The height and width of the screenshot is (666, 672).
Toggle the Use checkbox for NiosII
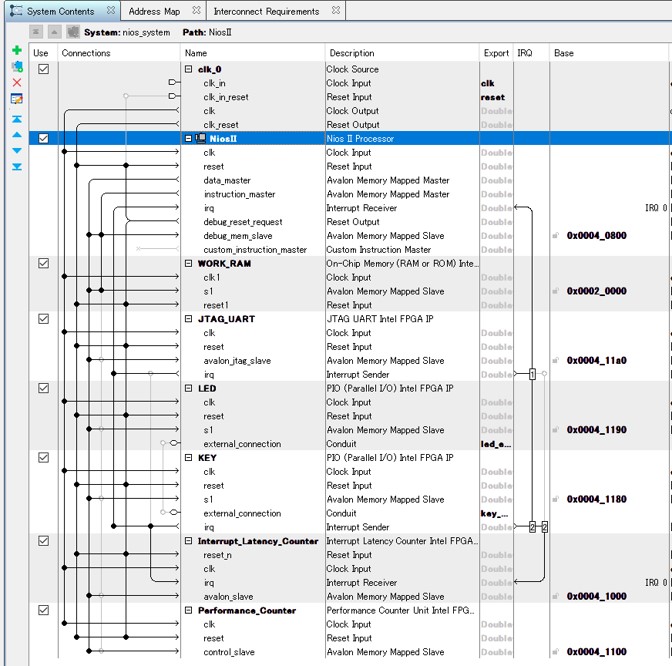coord(43,138)
